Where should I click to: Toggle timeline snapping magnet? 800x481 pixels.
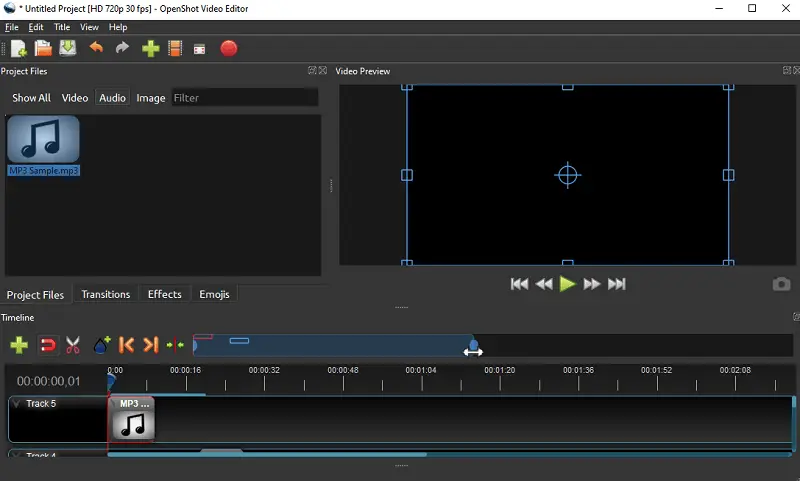pyautogui.click(x=48, y=345)
